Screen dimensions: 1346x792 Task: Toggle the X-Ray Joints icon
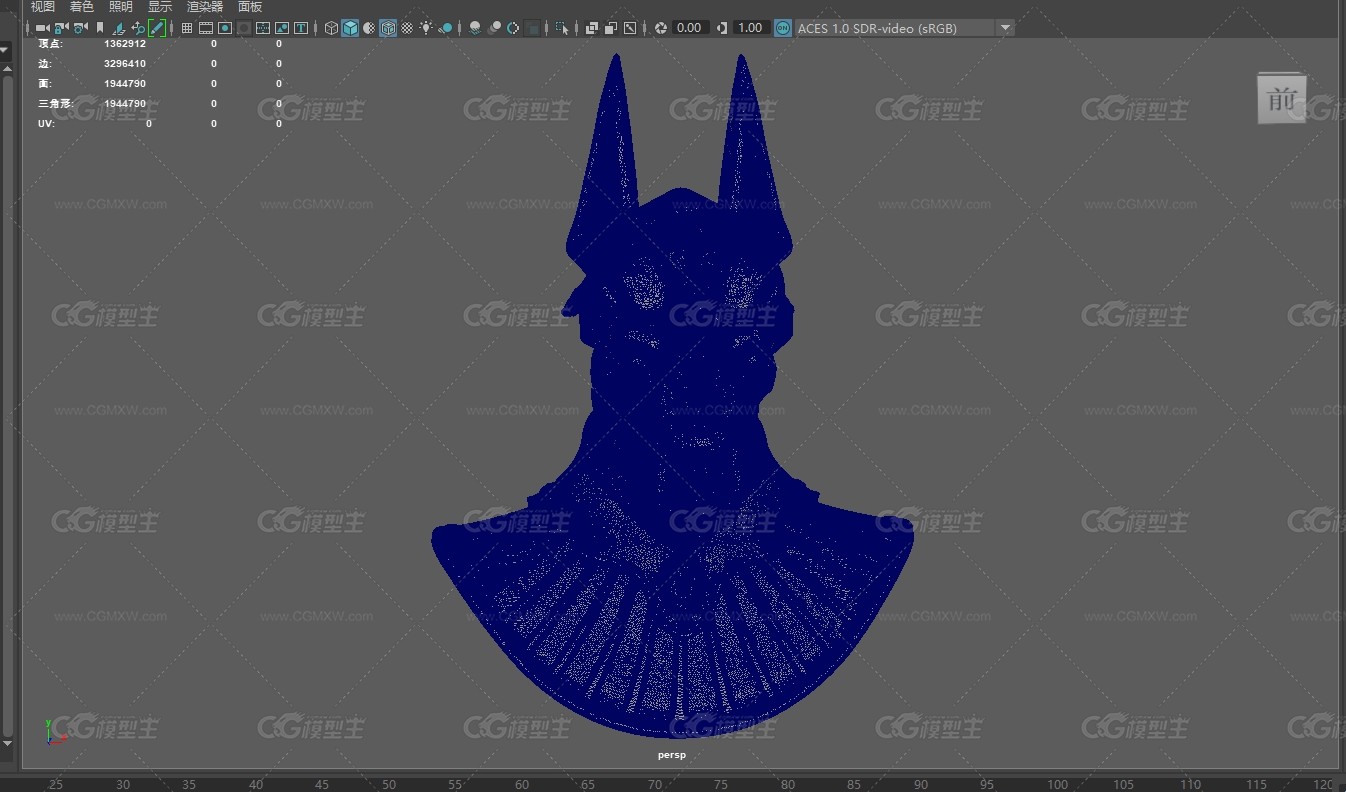coord(630,28)
